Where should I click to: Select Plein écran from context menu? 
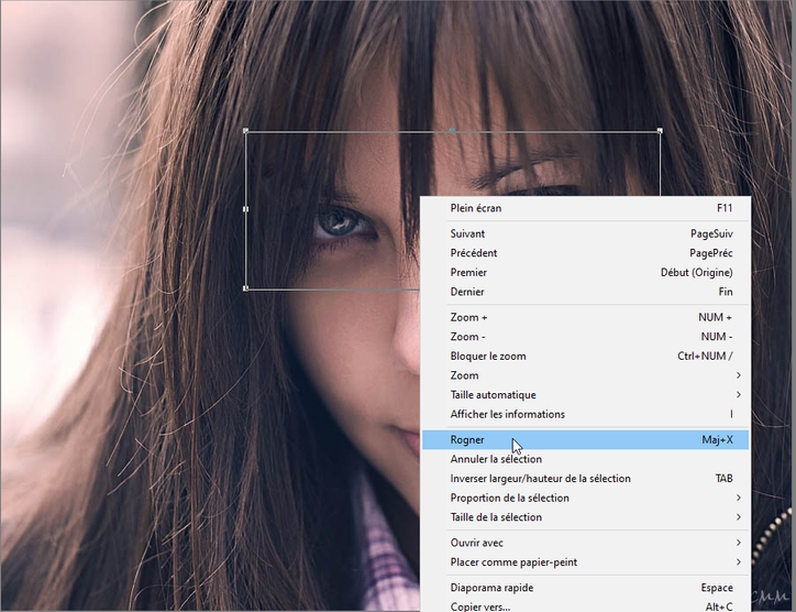click(x=476, y=208)
